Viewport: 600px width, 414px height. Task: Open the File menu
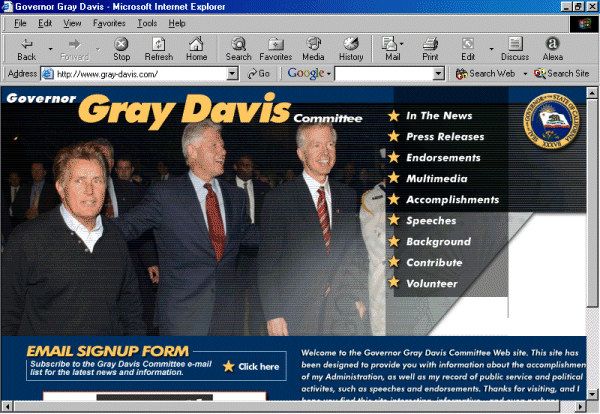pos(20,23)
